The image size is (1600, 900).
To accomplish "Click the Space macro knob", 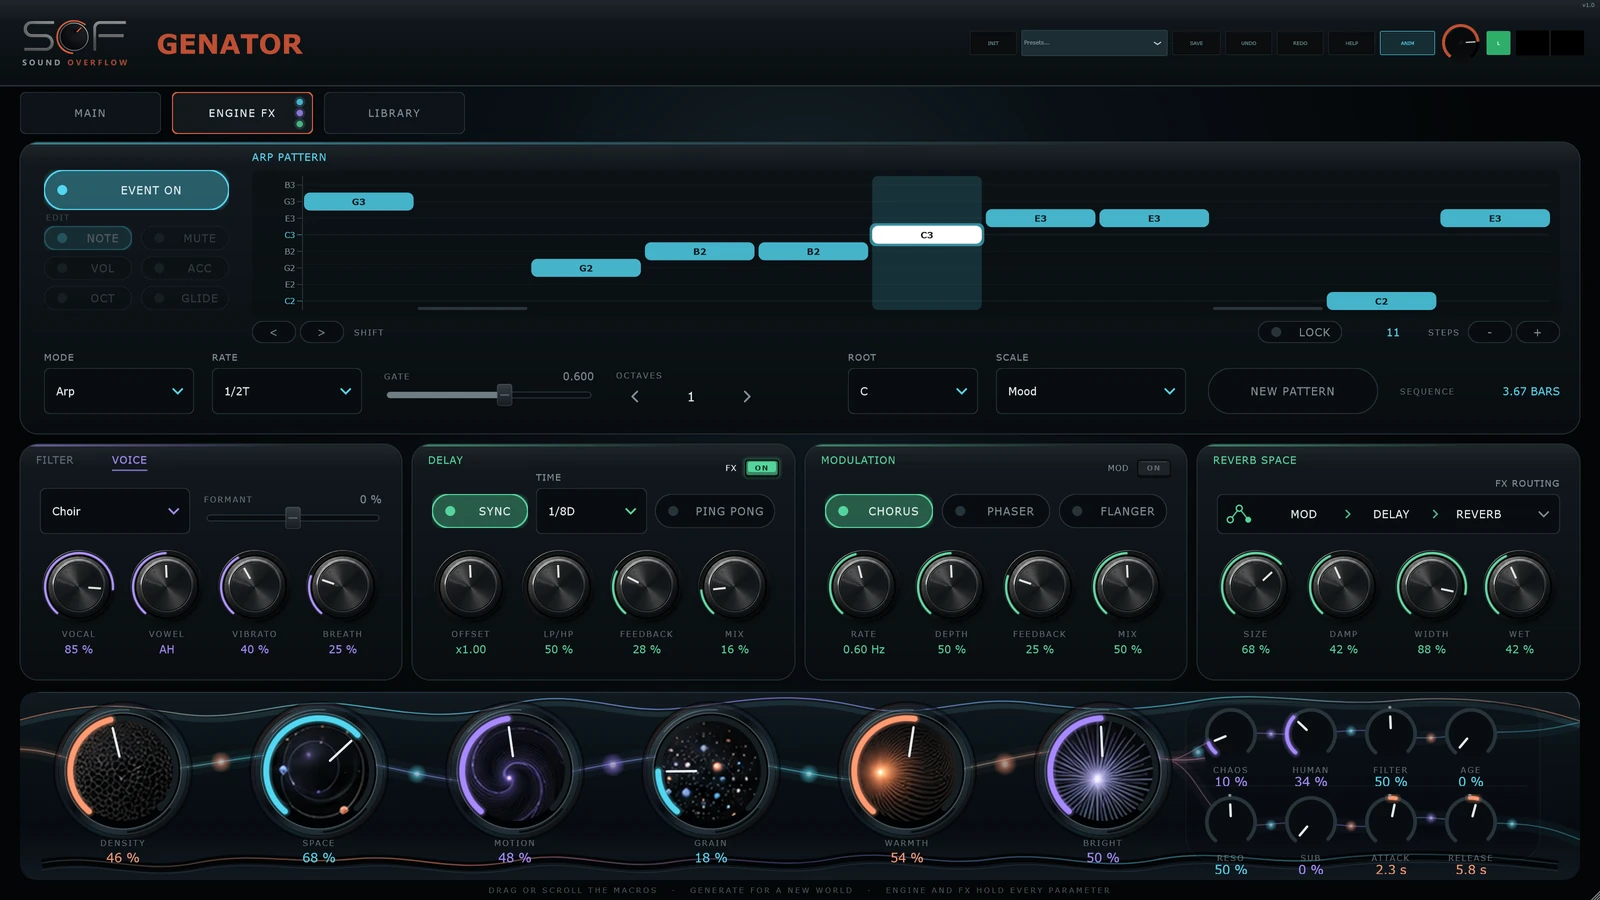I will (319, 771).
